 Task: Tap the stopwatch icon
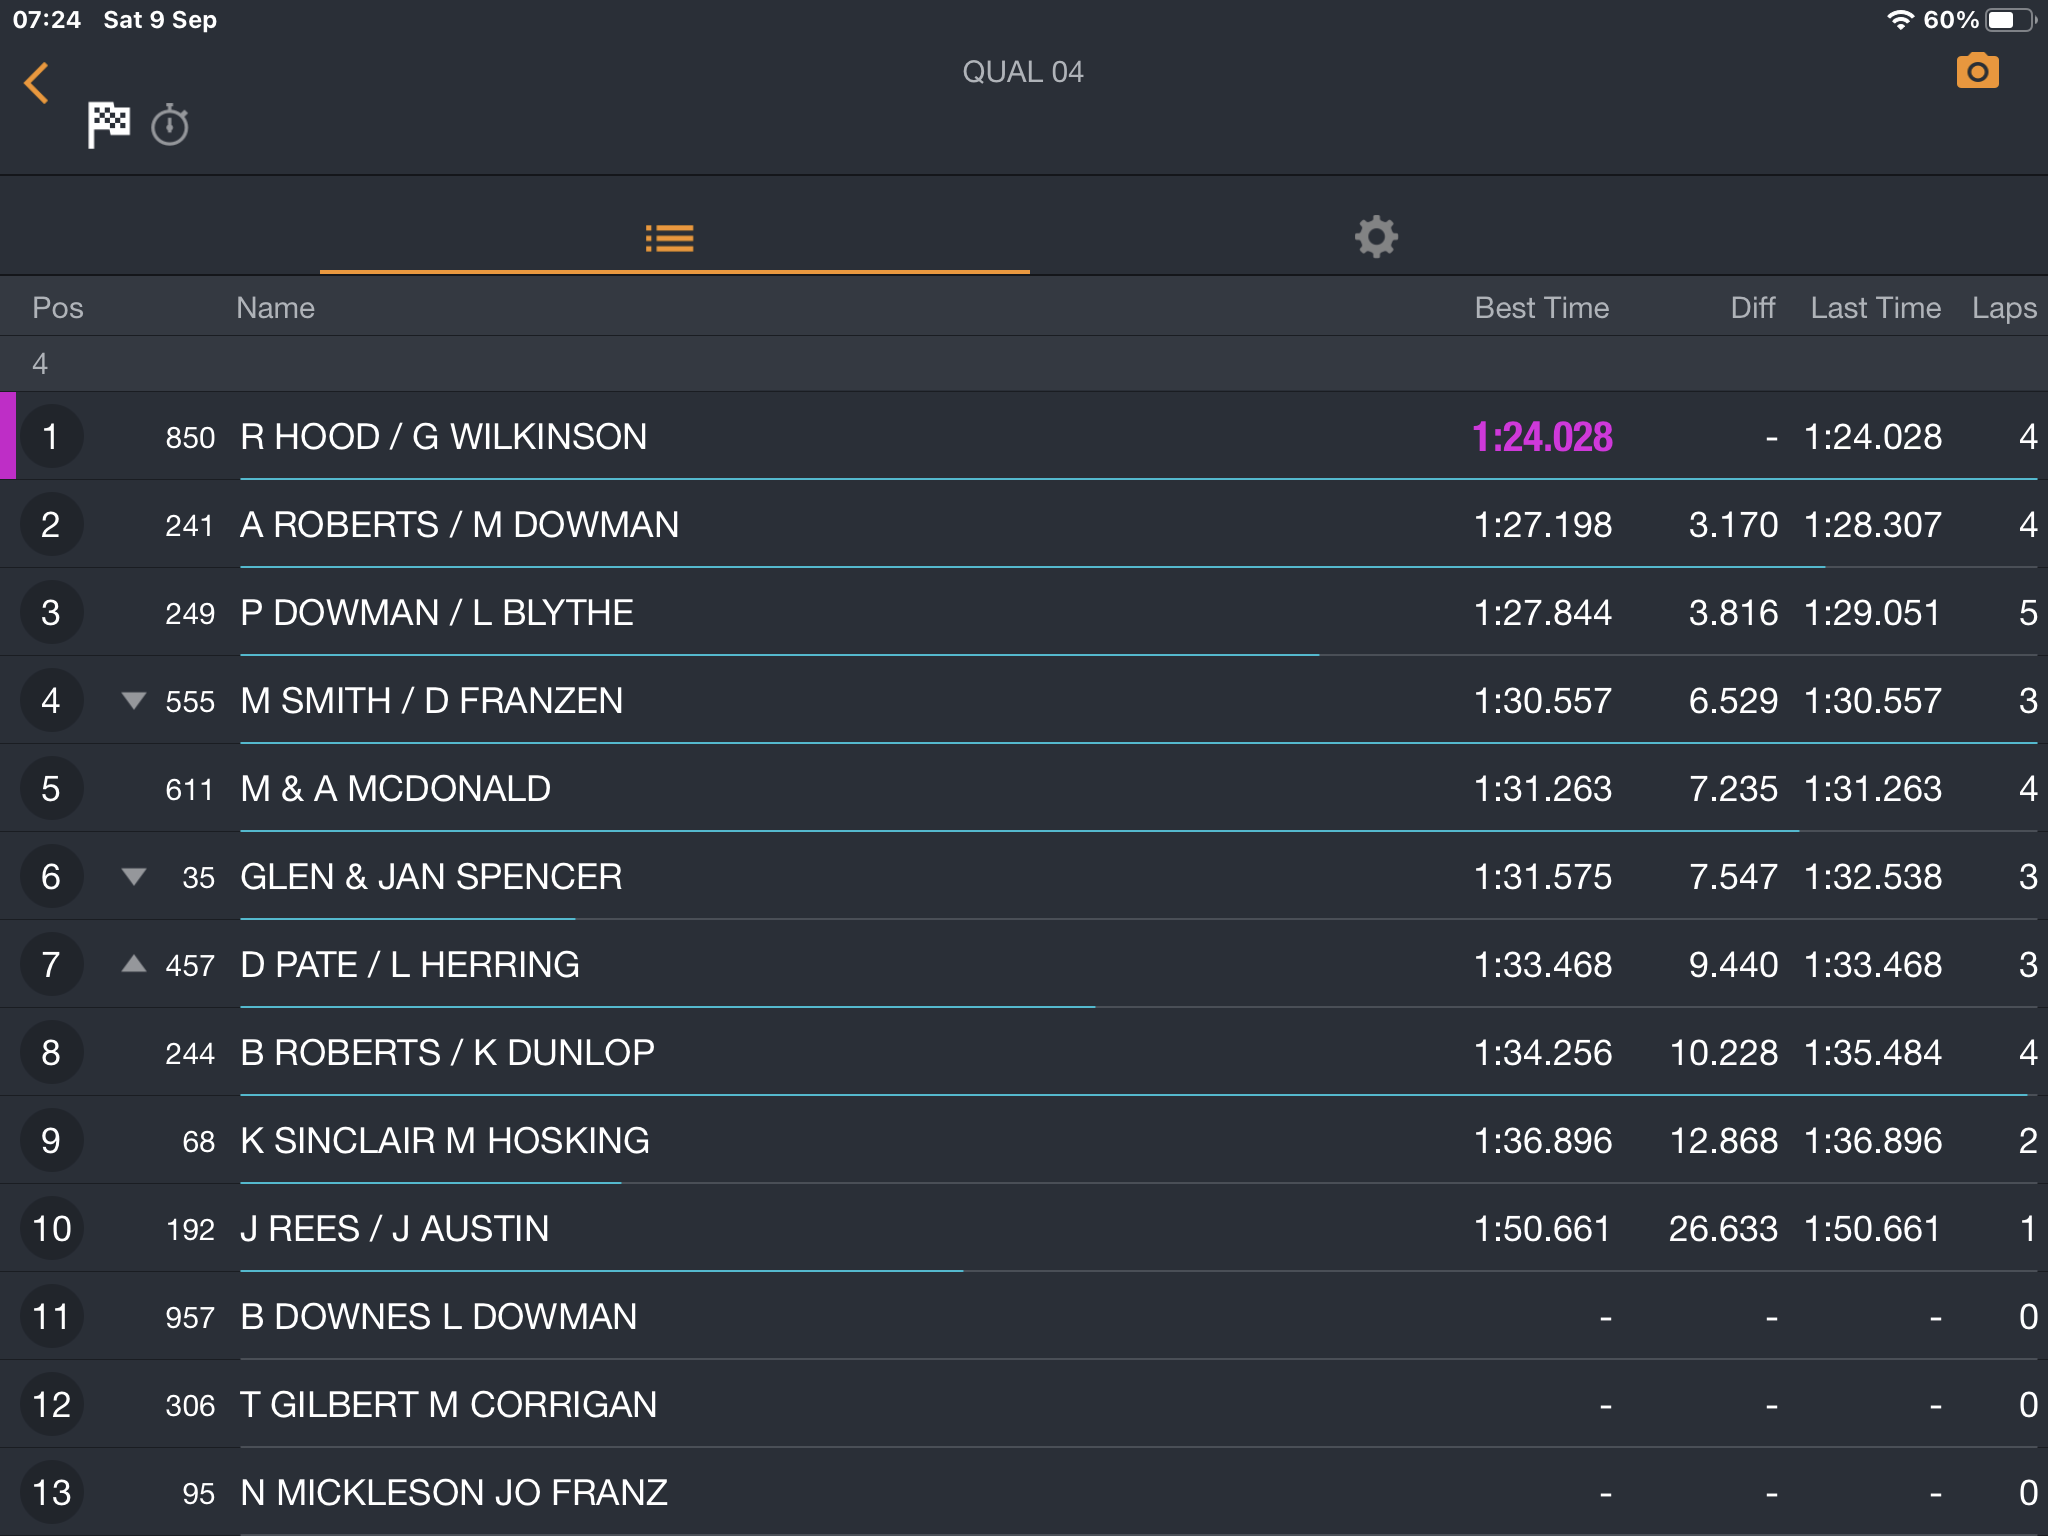(170, 125)
